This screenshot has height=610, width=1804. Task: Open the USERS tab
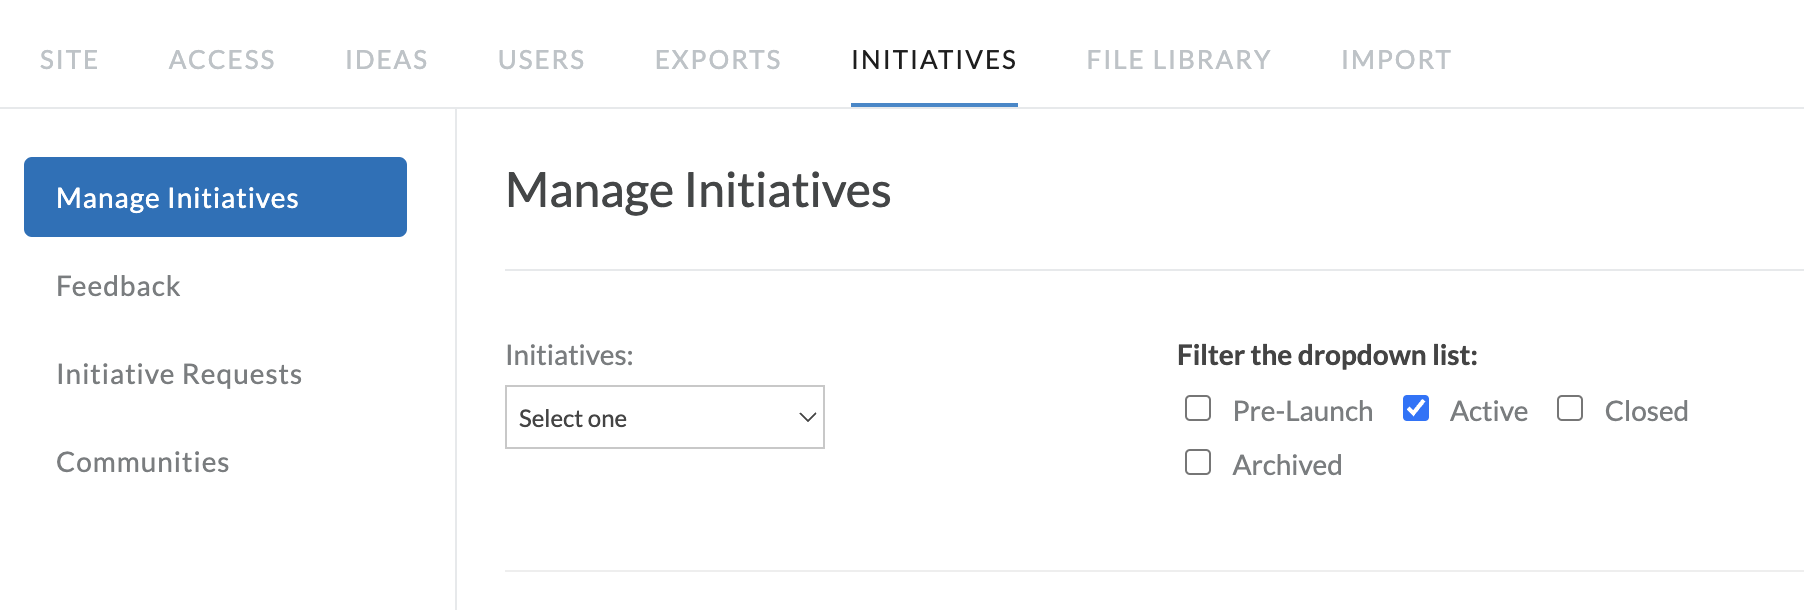pyautogui.click(x=541, y=60)
